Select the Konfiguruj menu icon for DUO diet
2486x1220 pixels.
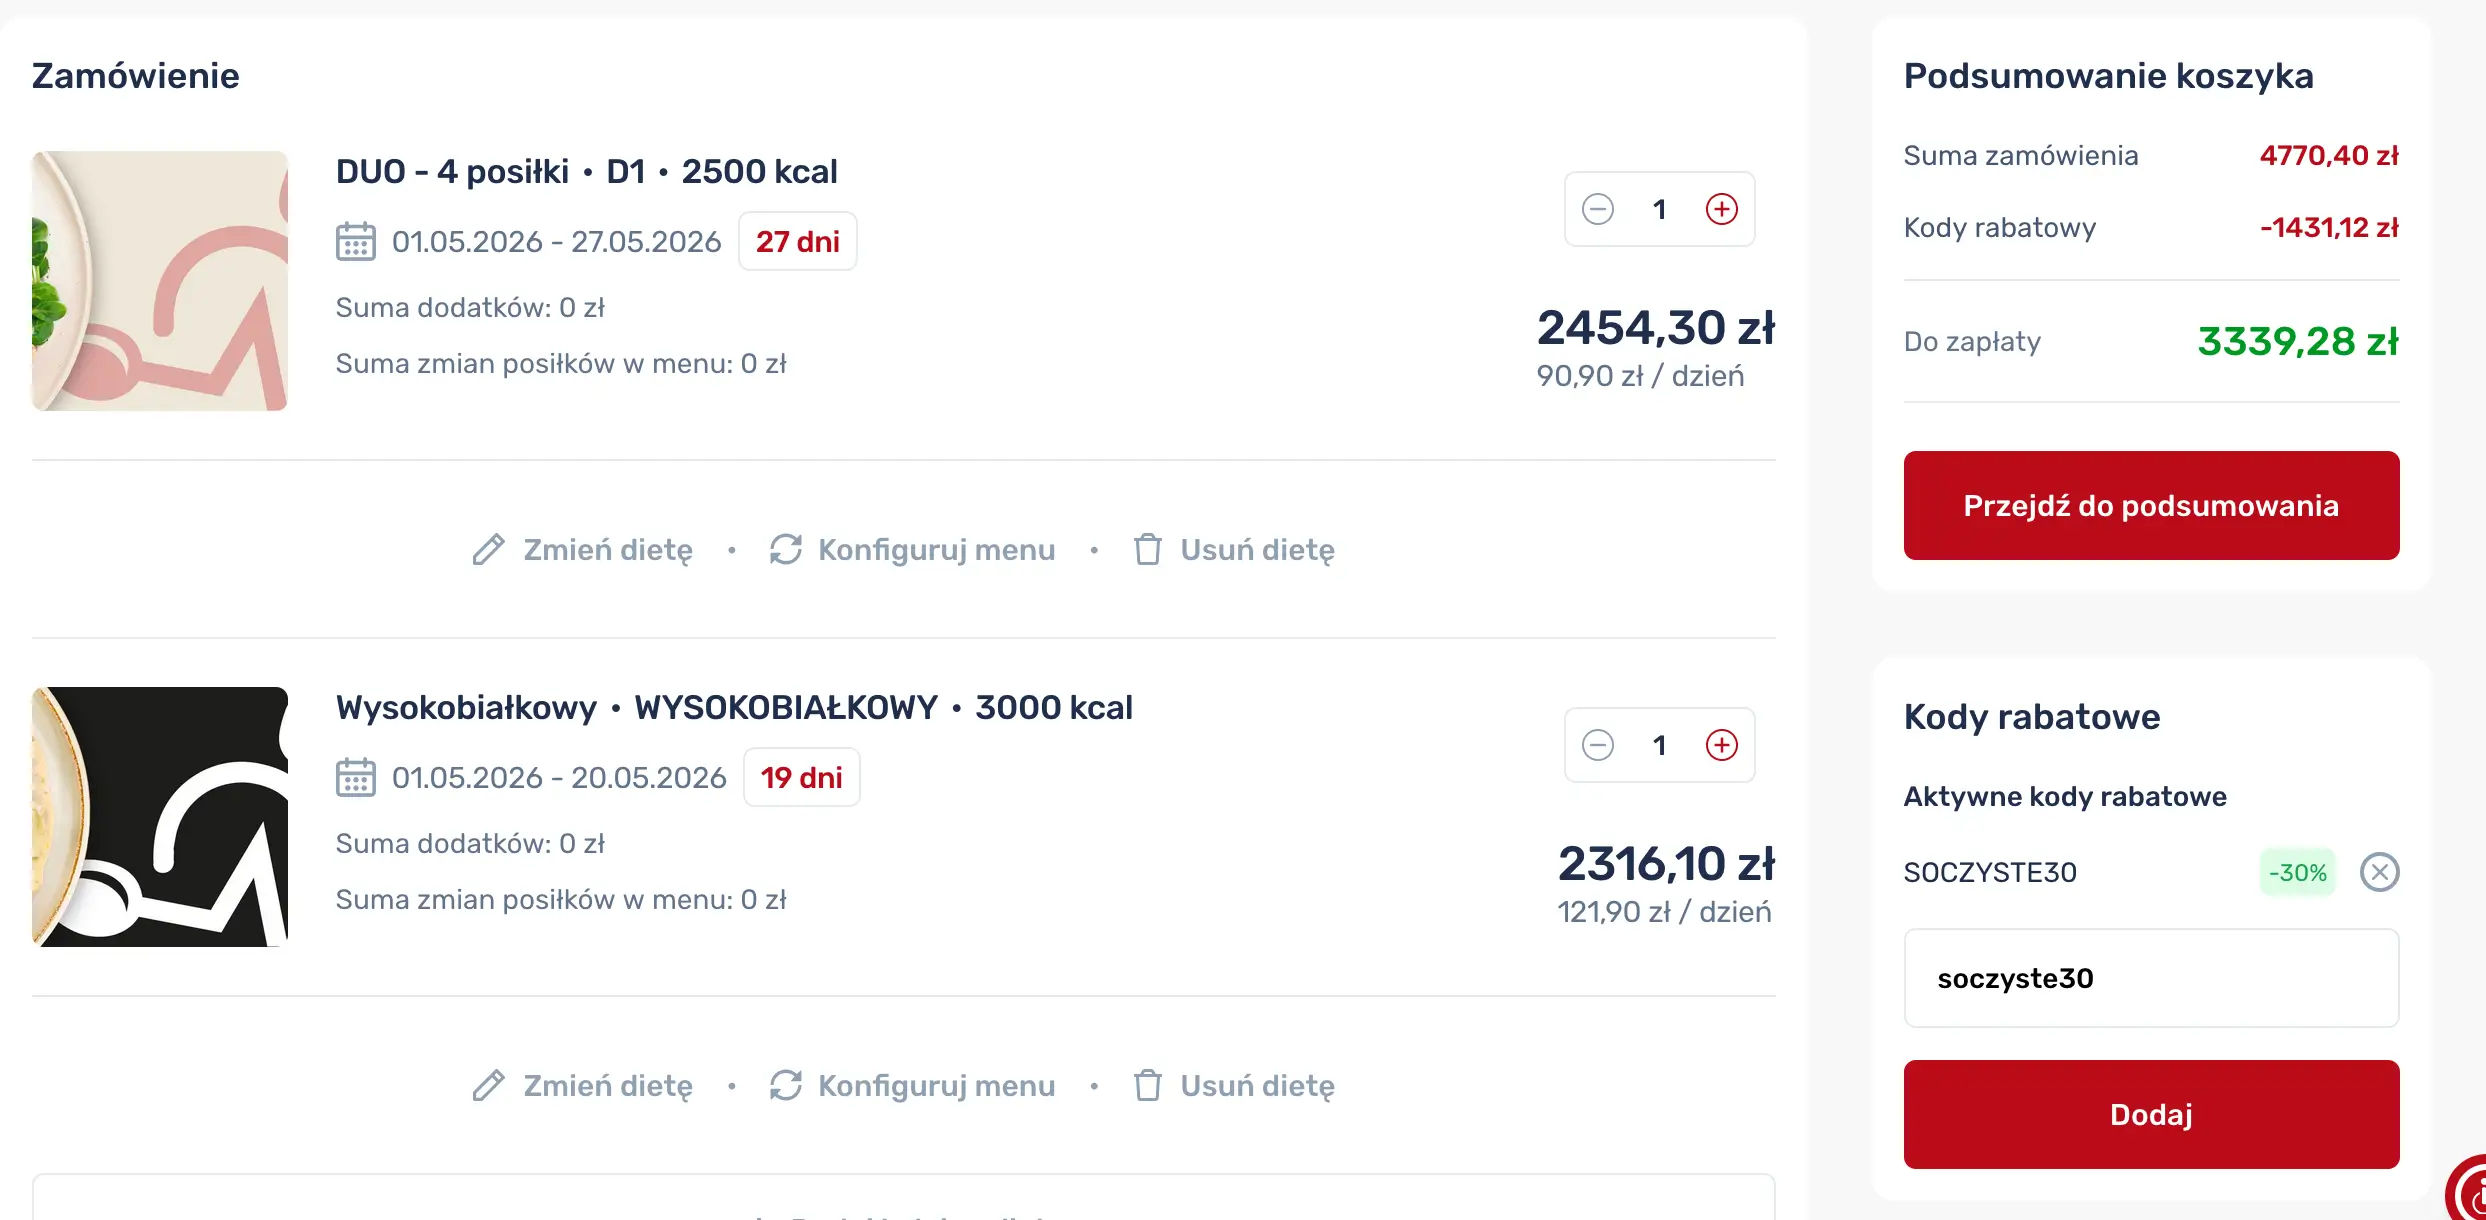tap(786, 549)
